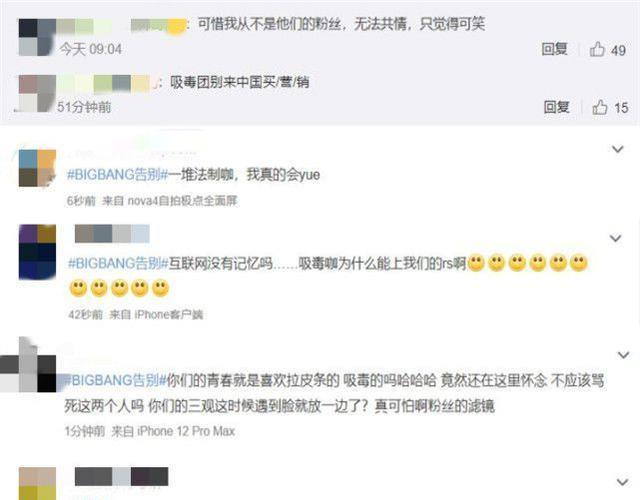Viewport: 640px width, 500px height.
Task: Open #BIGBANG告别# hashtag in 你们的青春 post
Action: [x=115, y=381]
